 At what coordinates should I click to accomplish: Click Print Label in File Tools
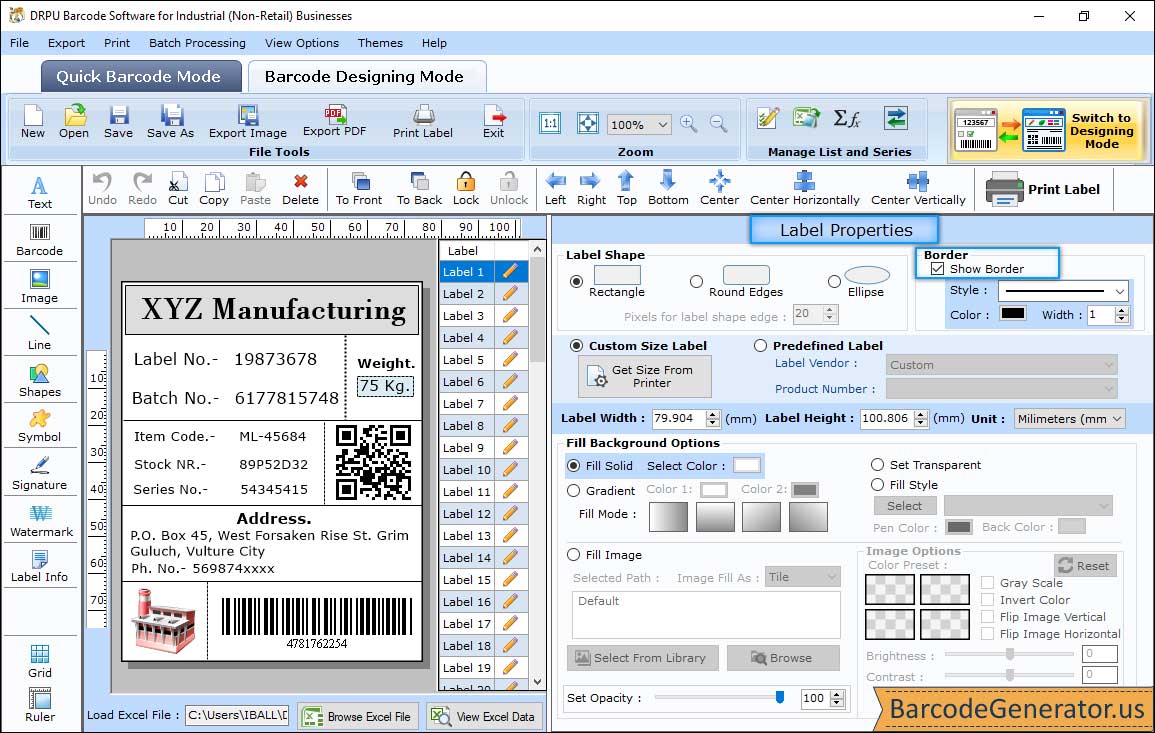point(423,122)
